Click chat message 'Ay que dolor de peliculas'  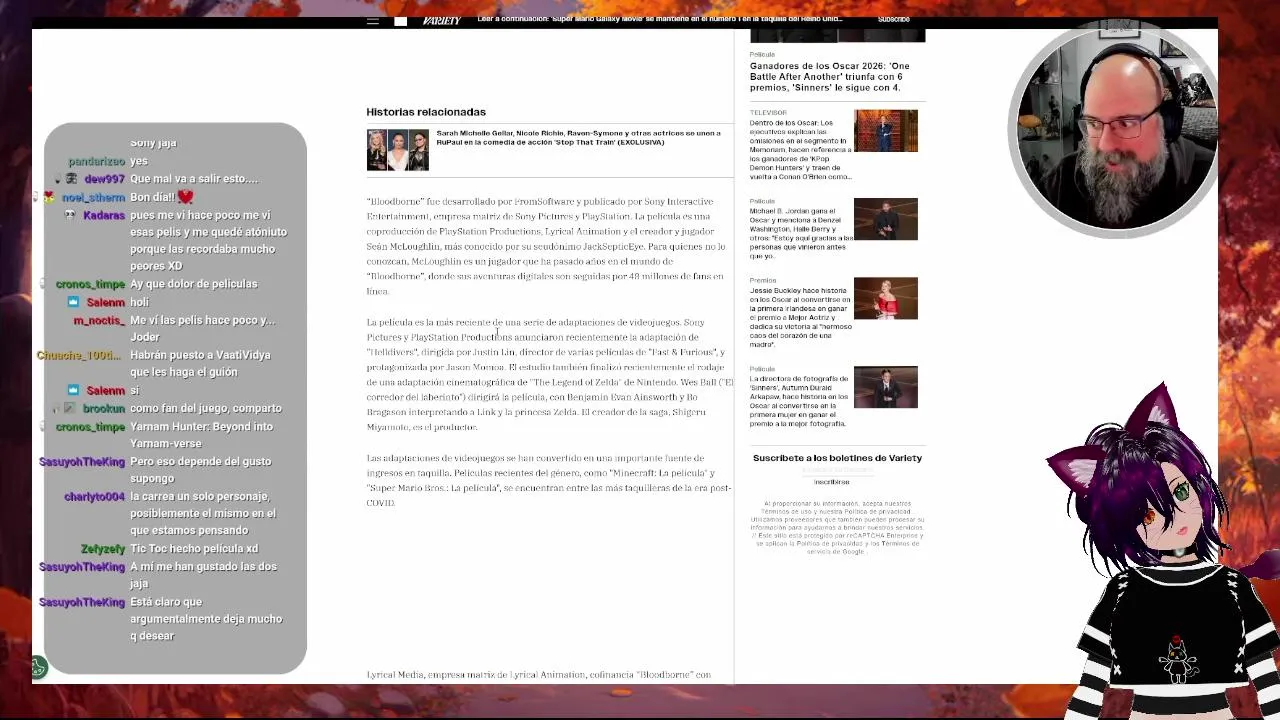tap(194, 284)
